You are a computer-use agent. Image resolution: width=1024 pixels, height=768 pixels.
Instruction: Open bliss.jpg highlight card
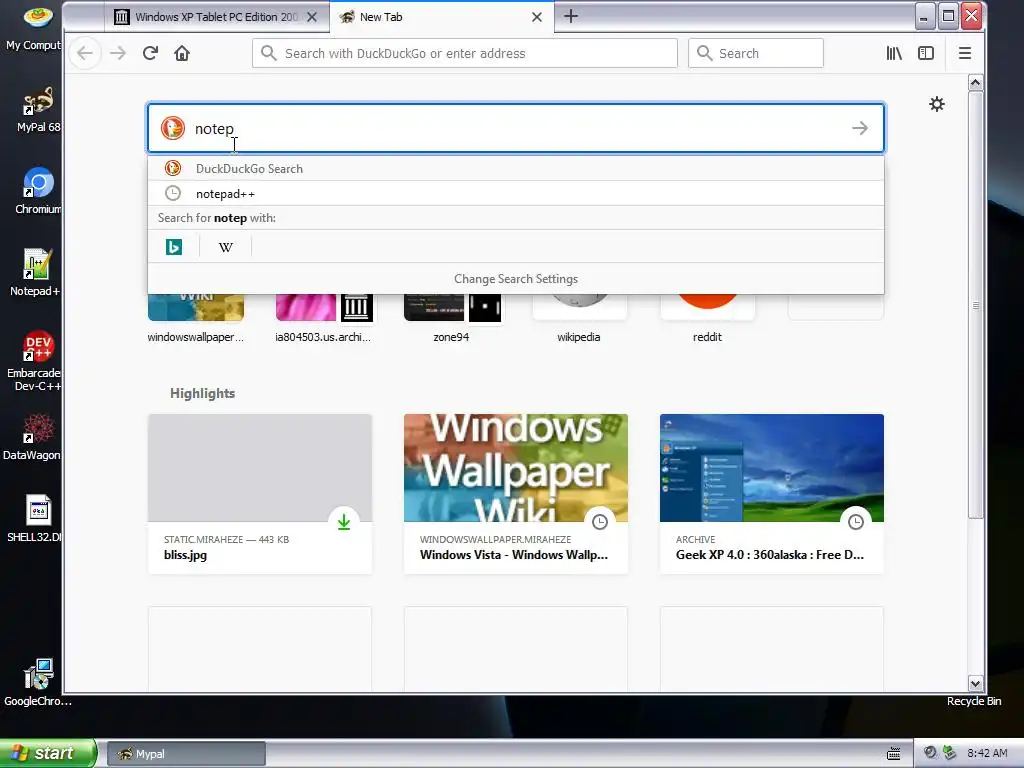[260, 494]
